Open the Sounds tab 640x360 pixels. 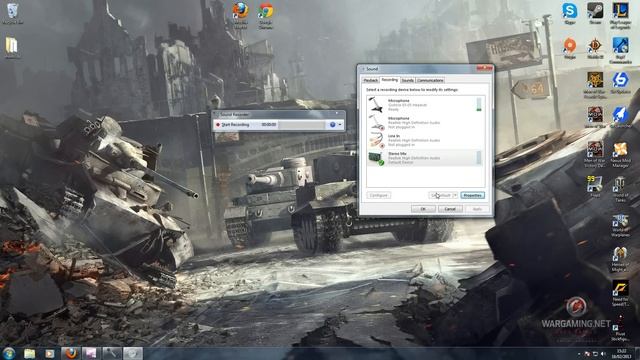point(407,80)
